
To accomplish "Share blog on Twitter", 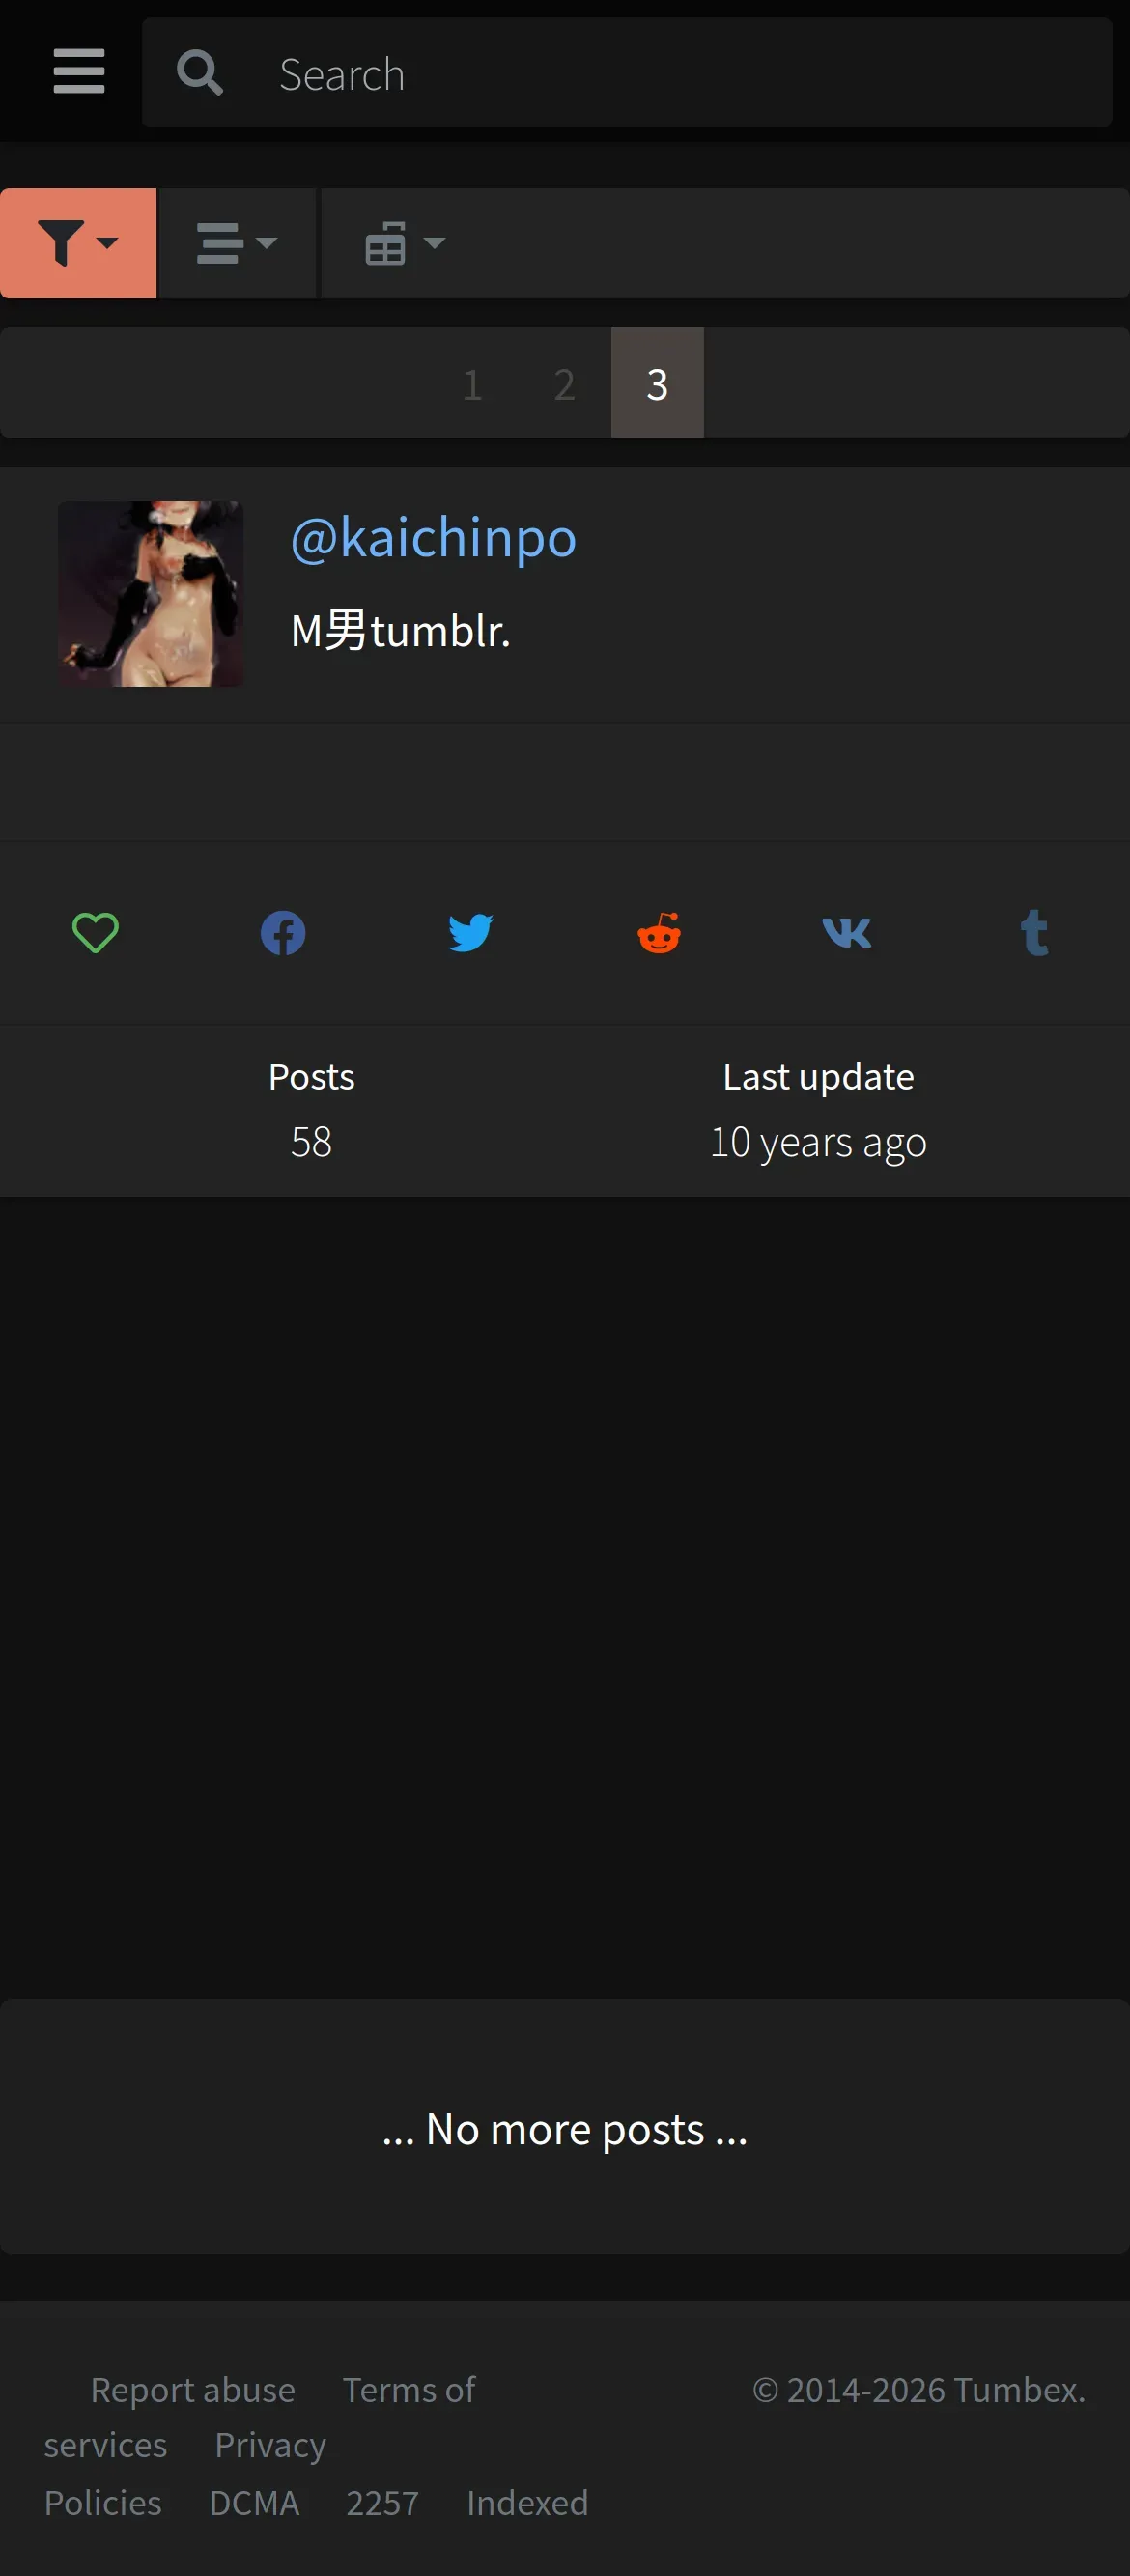I will point(471,933).
